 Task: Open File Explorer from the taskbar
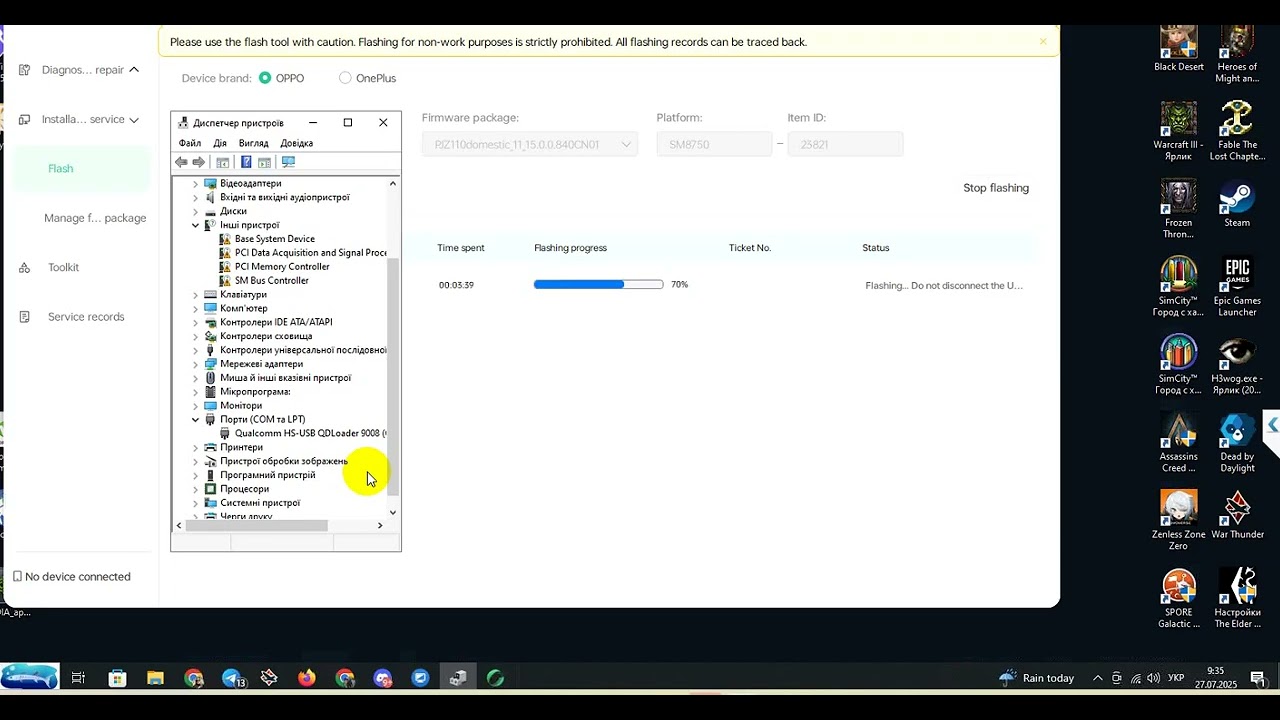click(x=155, y=678)
